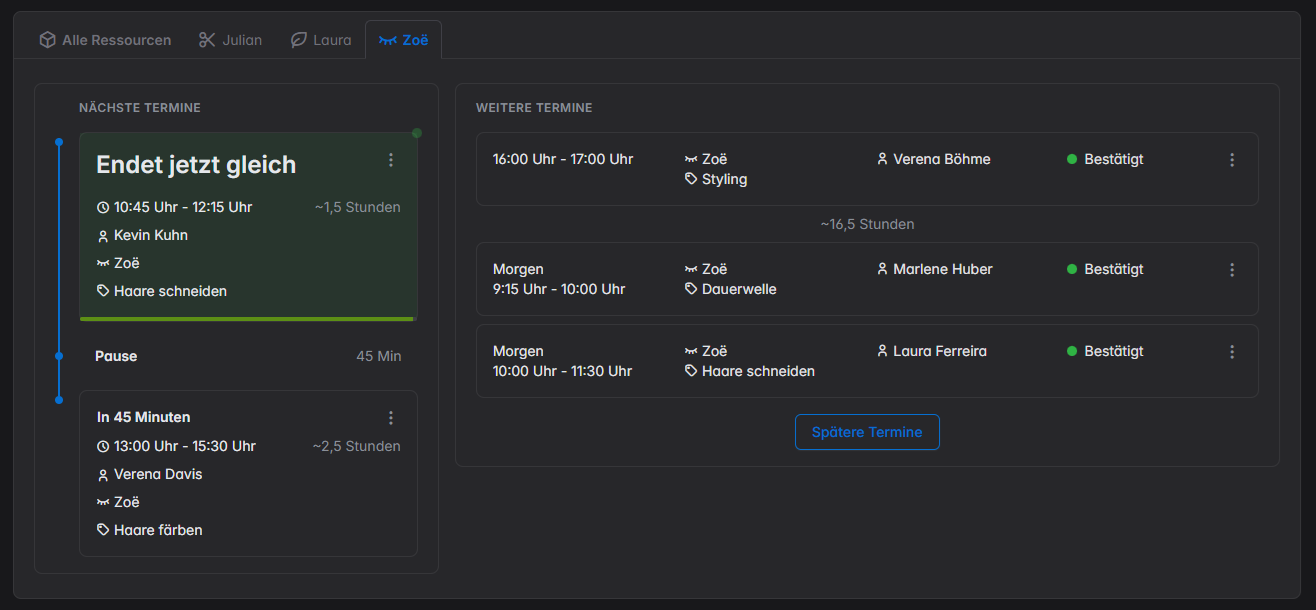Image resolution: width=1316 pixels, height=610 pixels.
Task: Click the Pause label in timeline
Action: [116, 356]
